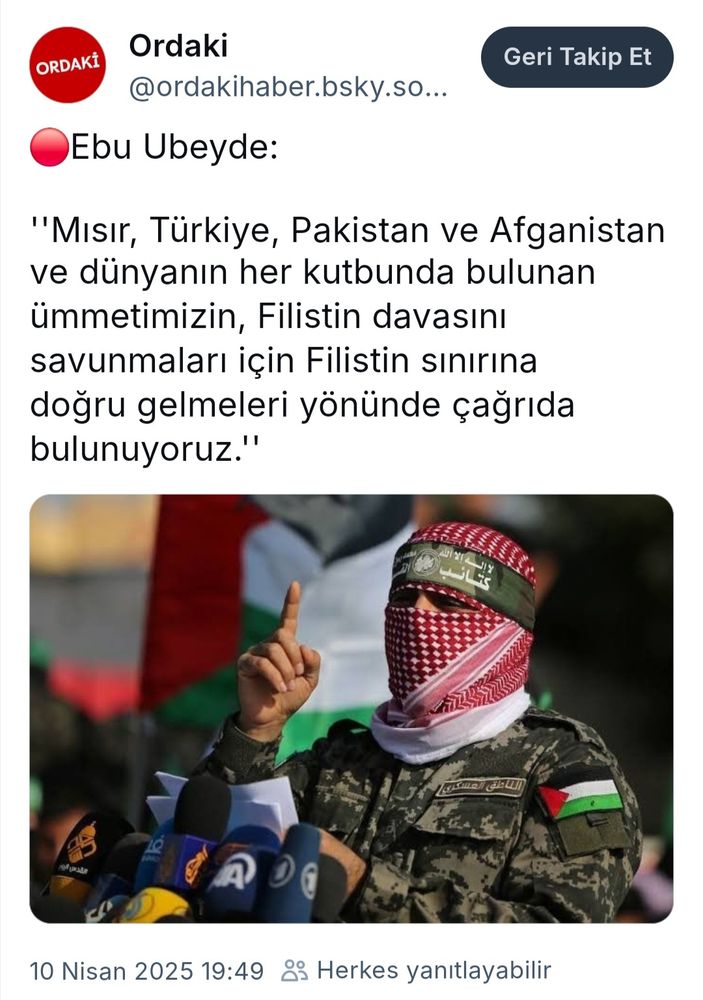Select the 'Ebu Ubeyde:' heading text

click(174, 148)
